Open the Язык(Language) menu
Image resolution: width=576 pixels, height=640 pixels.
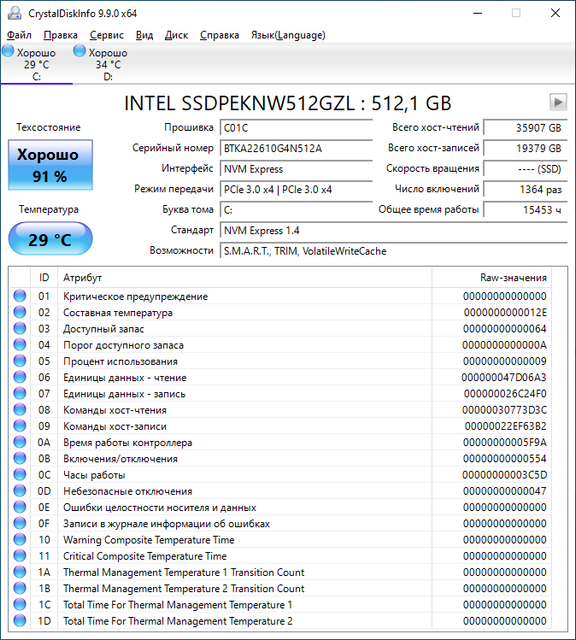pyautogui.click(x=288, y=35)
